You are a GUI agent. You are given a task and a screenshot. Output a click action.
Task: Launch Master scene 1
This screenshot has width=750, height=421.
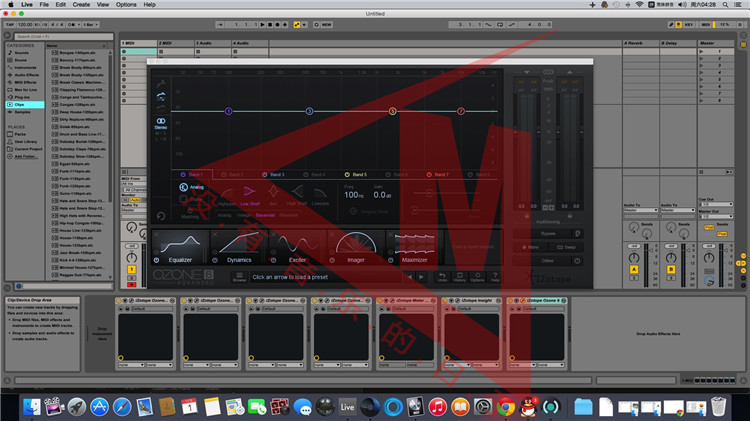(x=702, y=51)
